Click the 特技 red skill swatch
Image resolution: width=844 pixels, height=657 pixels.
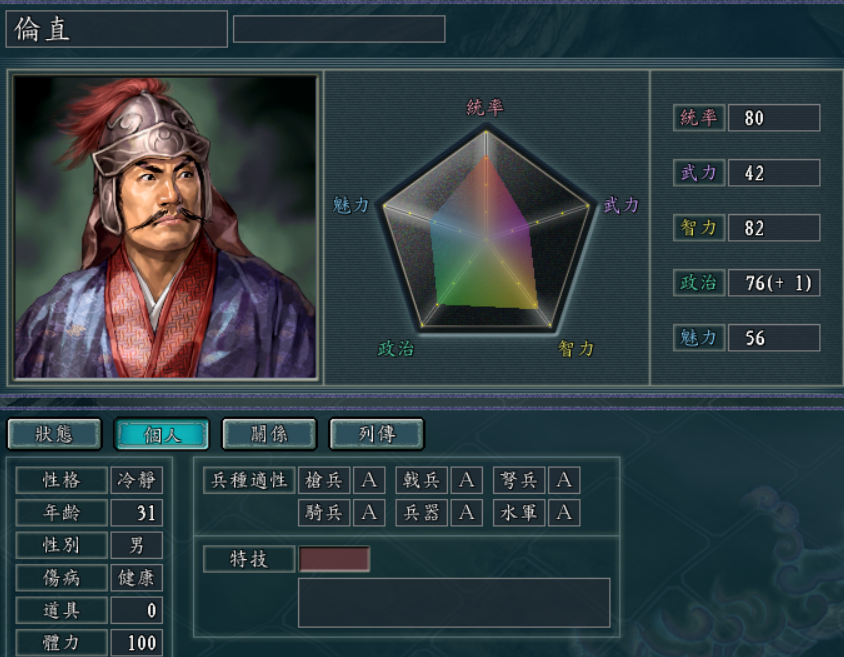click(334, 559)
